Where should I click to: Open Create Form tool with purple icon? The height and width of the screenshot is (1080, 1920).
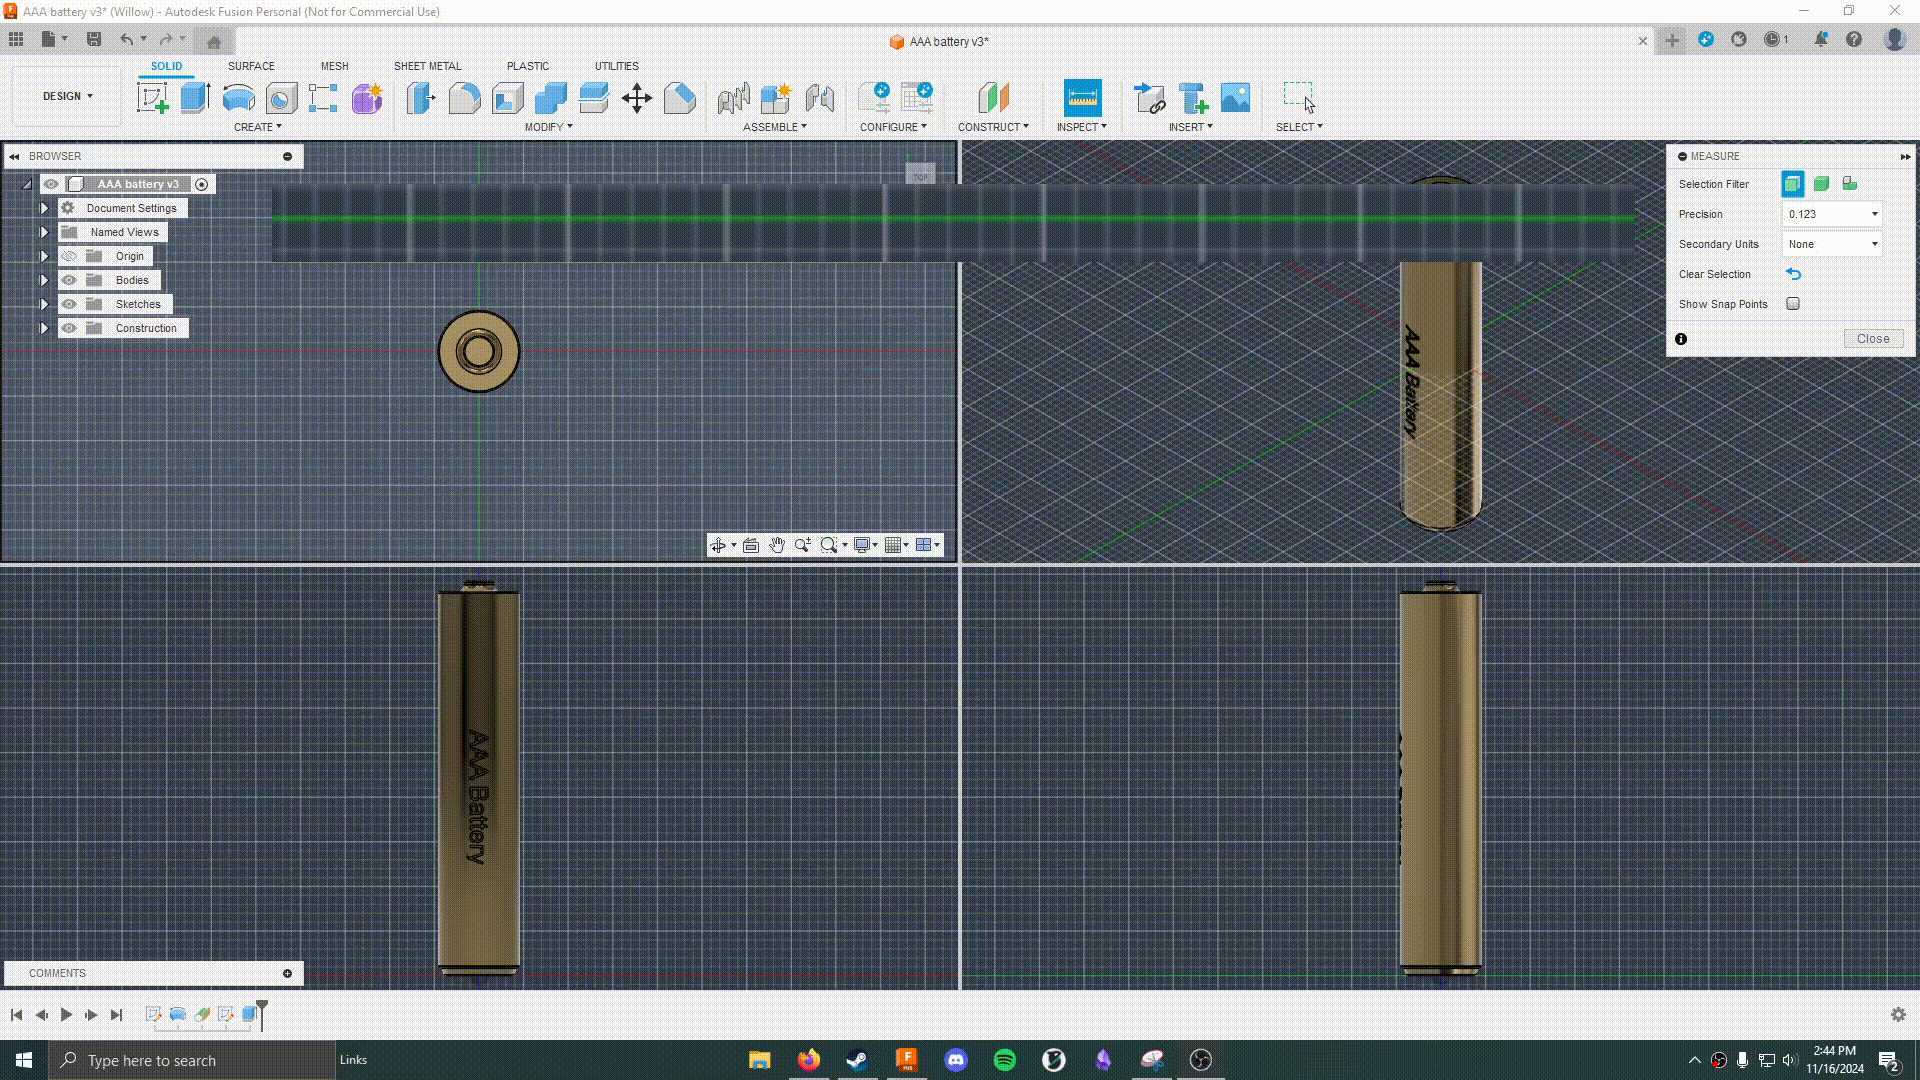coord(367,98)
